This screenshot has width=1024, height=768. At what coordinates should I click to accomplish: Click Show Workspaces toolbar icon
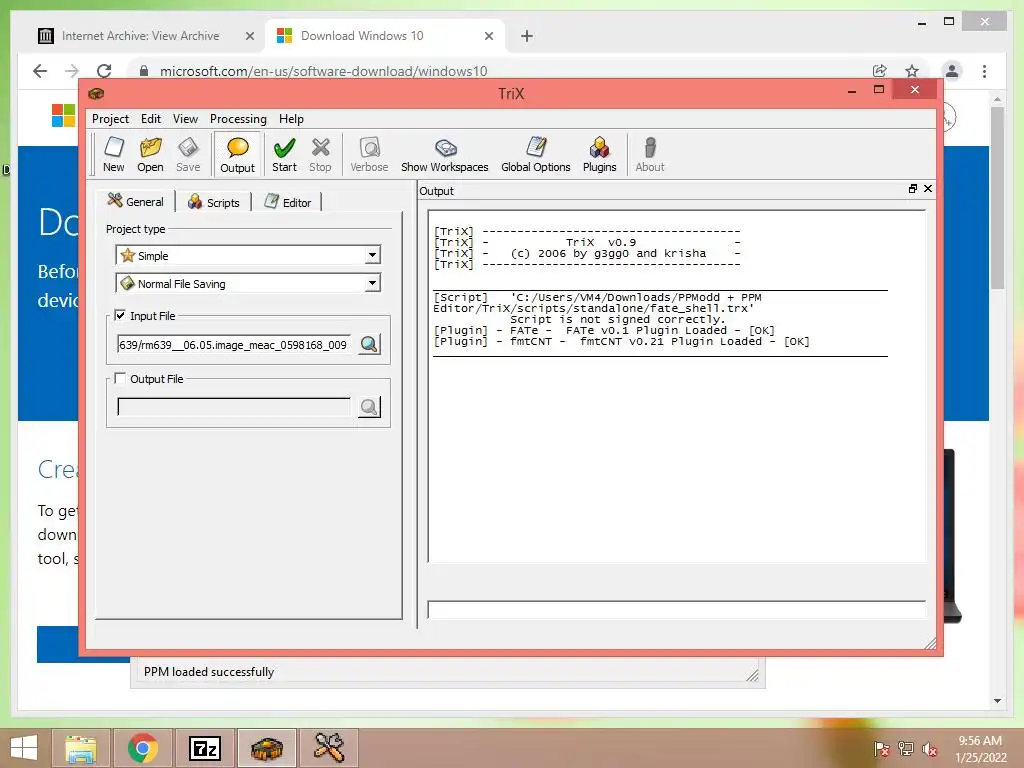[445, 154]
